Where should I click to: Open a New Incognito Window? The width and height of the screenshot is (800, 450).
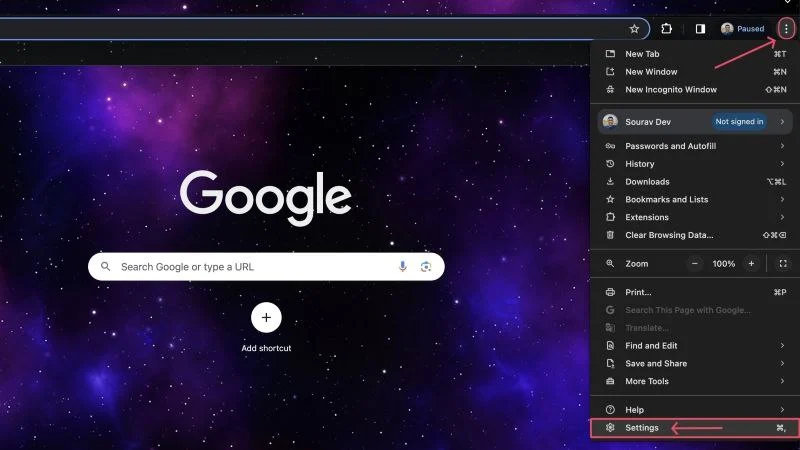[695, 89]
